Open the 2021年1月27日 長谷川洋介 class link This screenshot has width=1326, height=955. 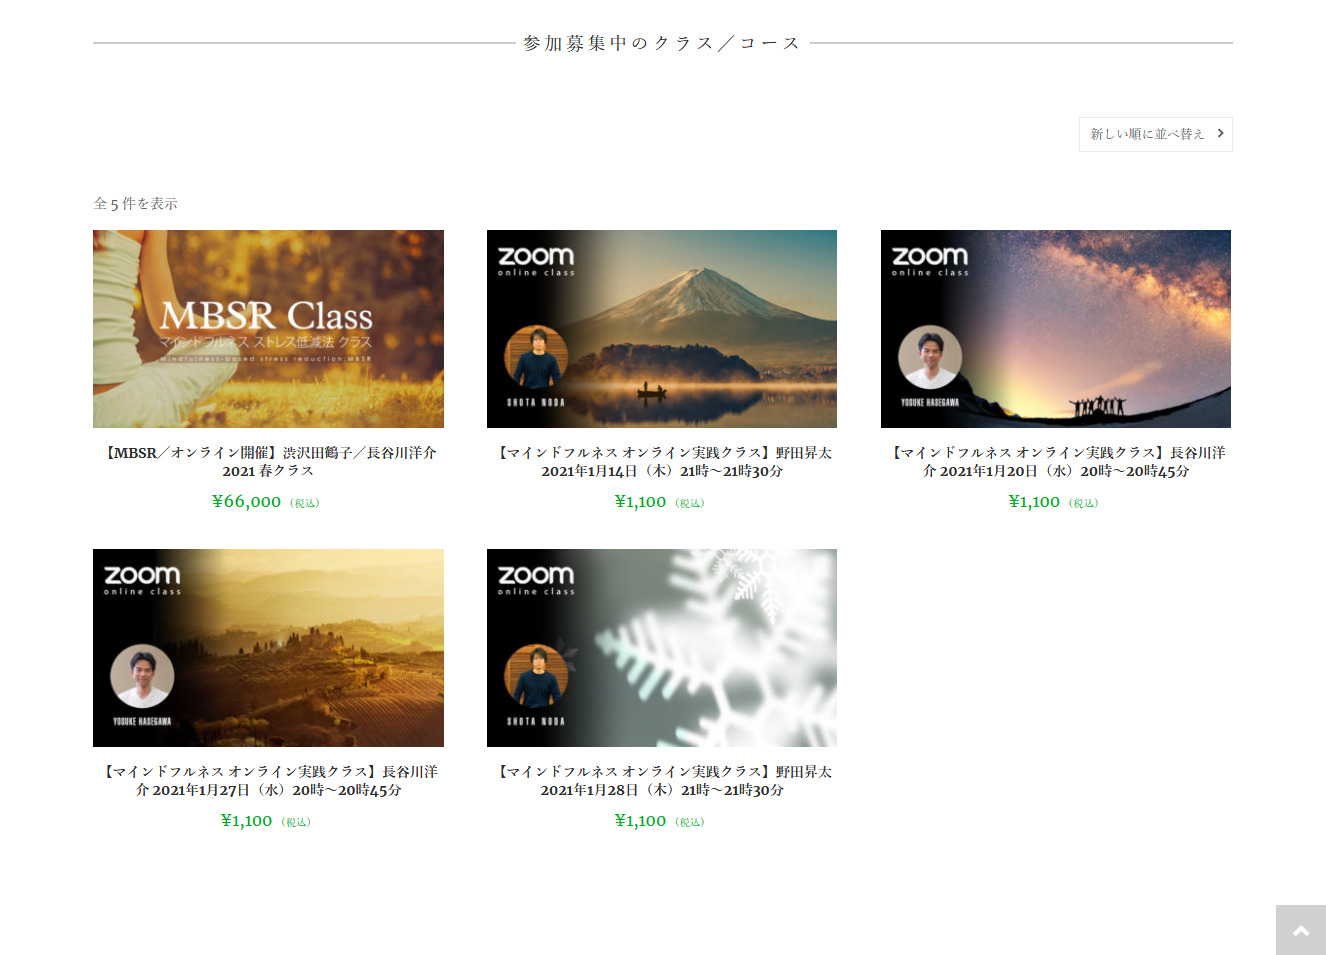point(268,780)
